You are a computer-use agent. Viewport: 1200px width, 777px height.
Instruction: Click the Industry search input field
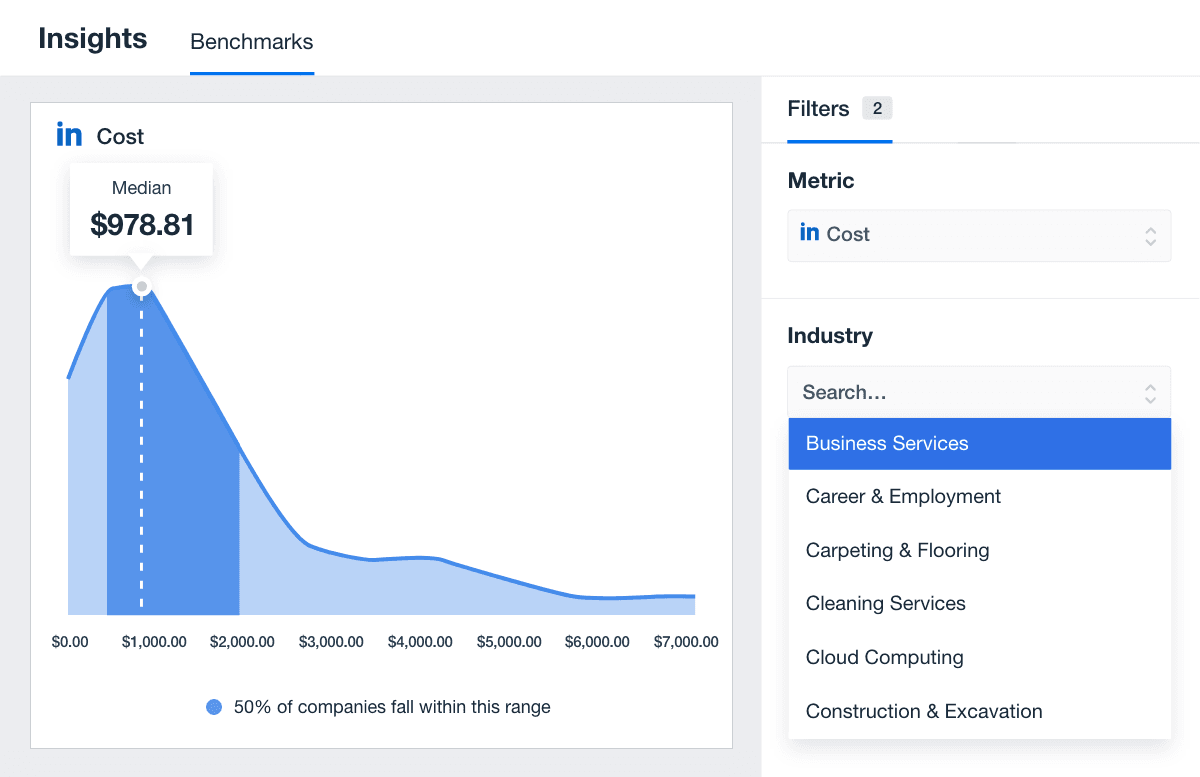point(960,393)
